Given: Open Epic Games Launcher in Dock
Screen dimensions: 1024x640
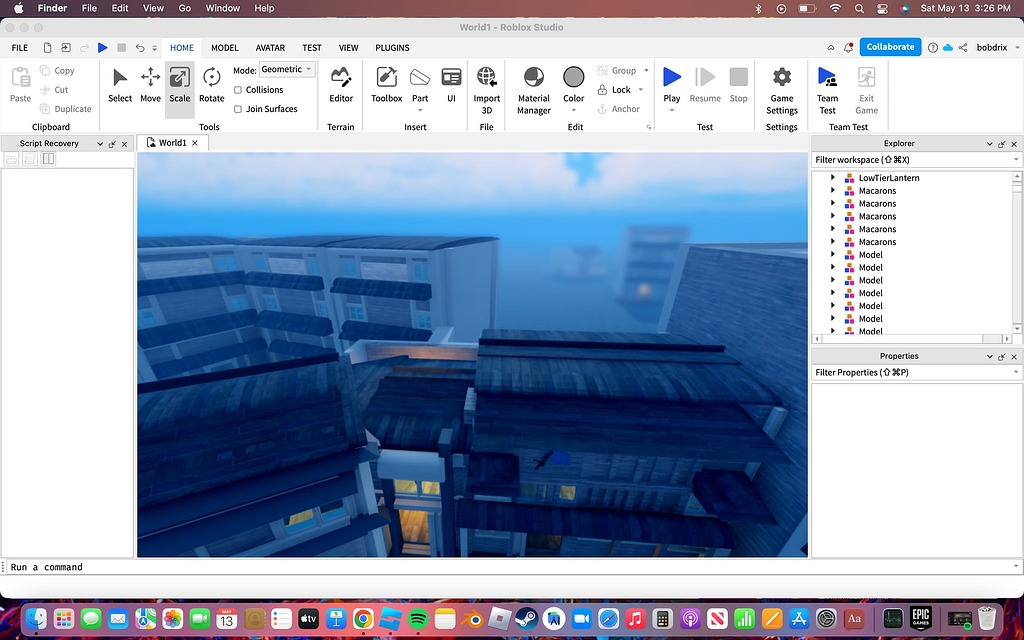Looking at the screenshot, I should point(921,618).
